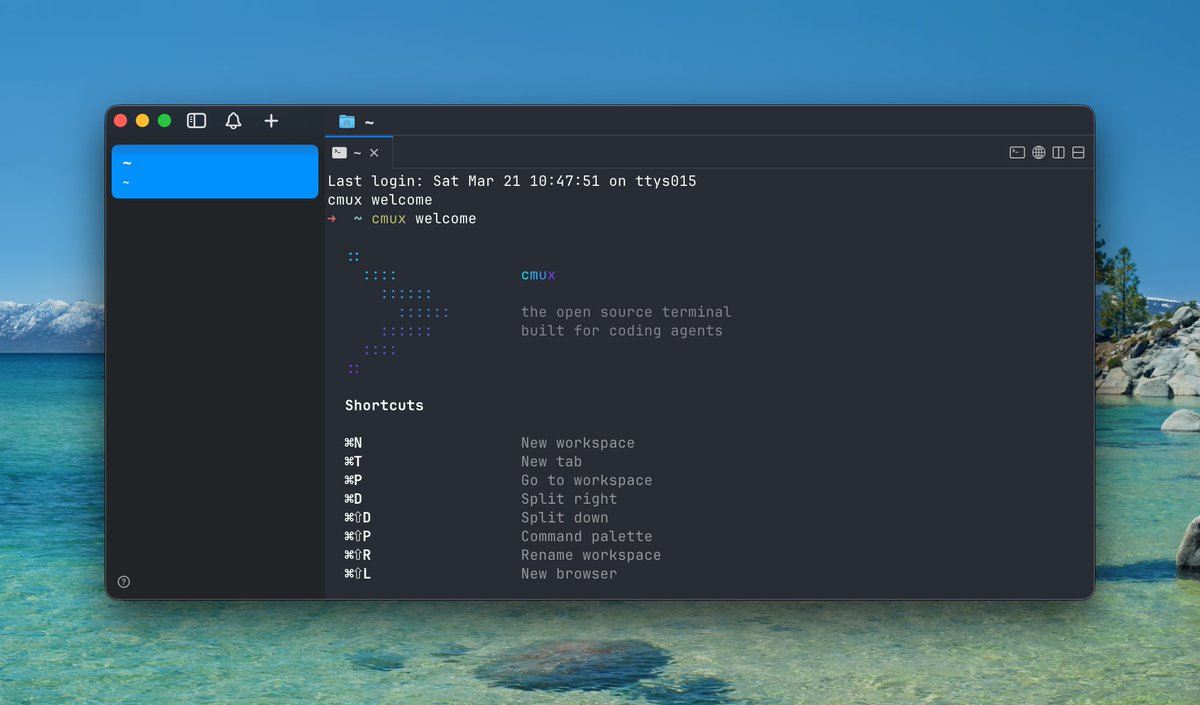
Task: Click the ⌘N shortcut key text
Action: [353, 443]
